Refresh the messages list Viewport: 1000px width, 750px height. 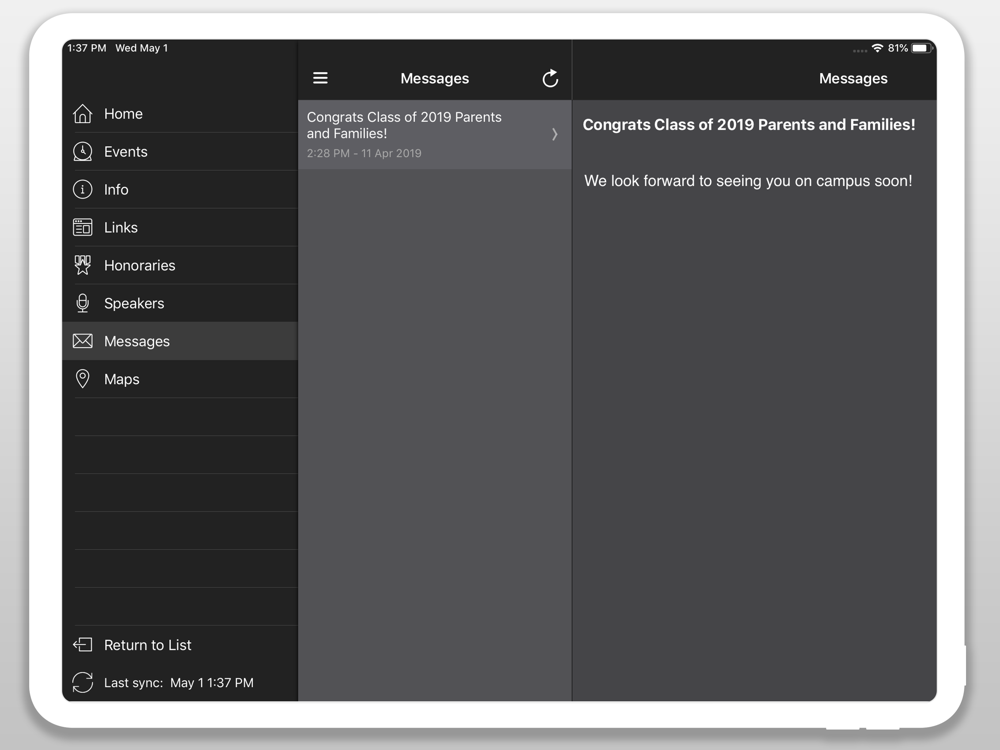(550, 78)
